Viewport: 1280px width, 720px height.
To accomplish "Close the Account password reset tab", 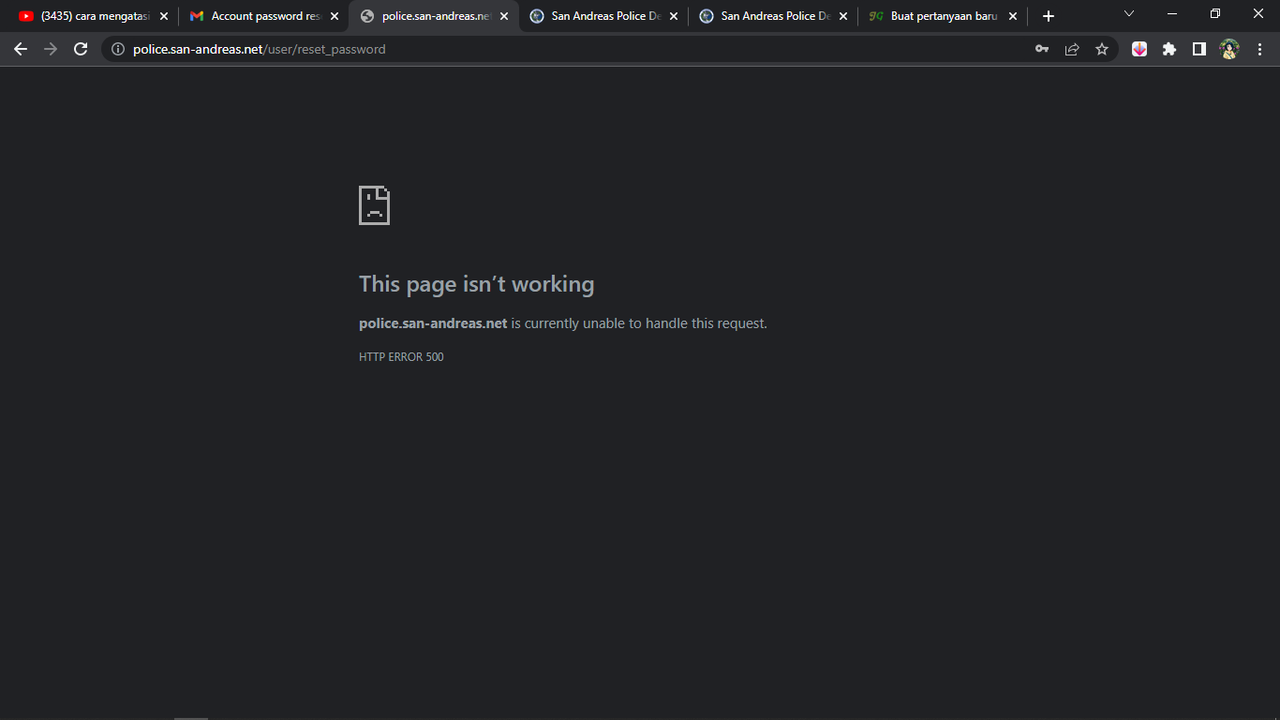I will click(334, 17).
